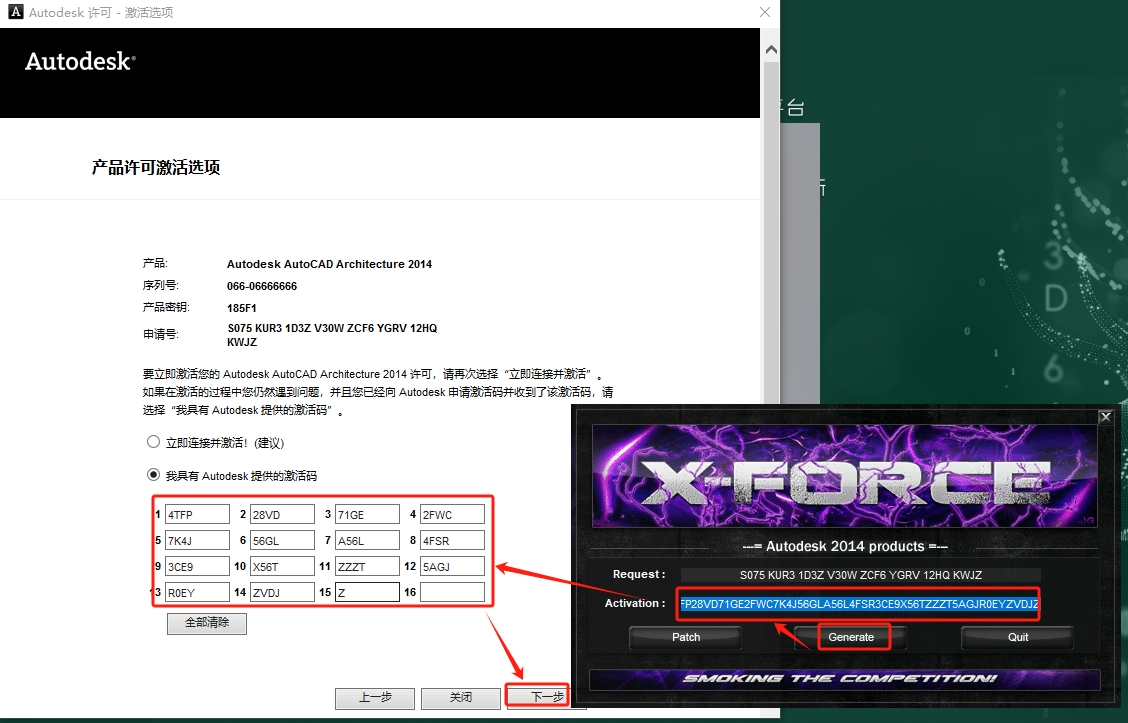Image resolution: width=1128 pixels, height=723 pixels.
Task: Click the Quit button in X-Force window
Action: click(x=1017, y=637)
